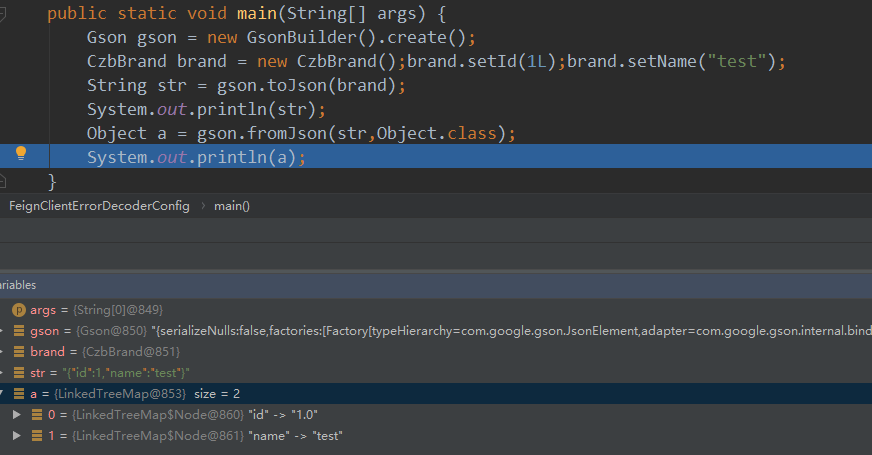The height and width of the screenshot is (455, 872).
Task: Click the highlighted System.out.println(a) line
Action: pyautogui.click(x=436, y=156)
